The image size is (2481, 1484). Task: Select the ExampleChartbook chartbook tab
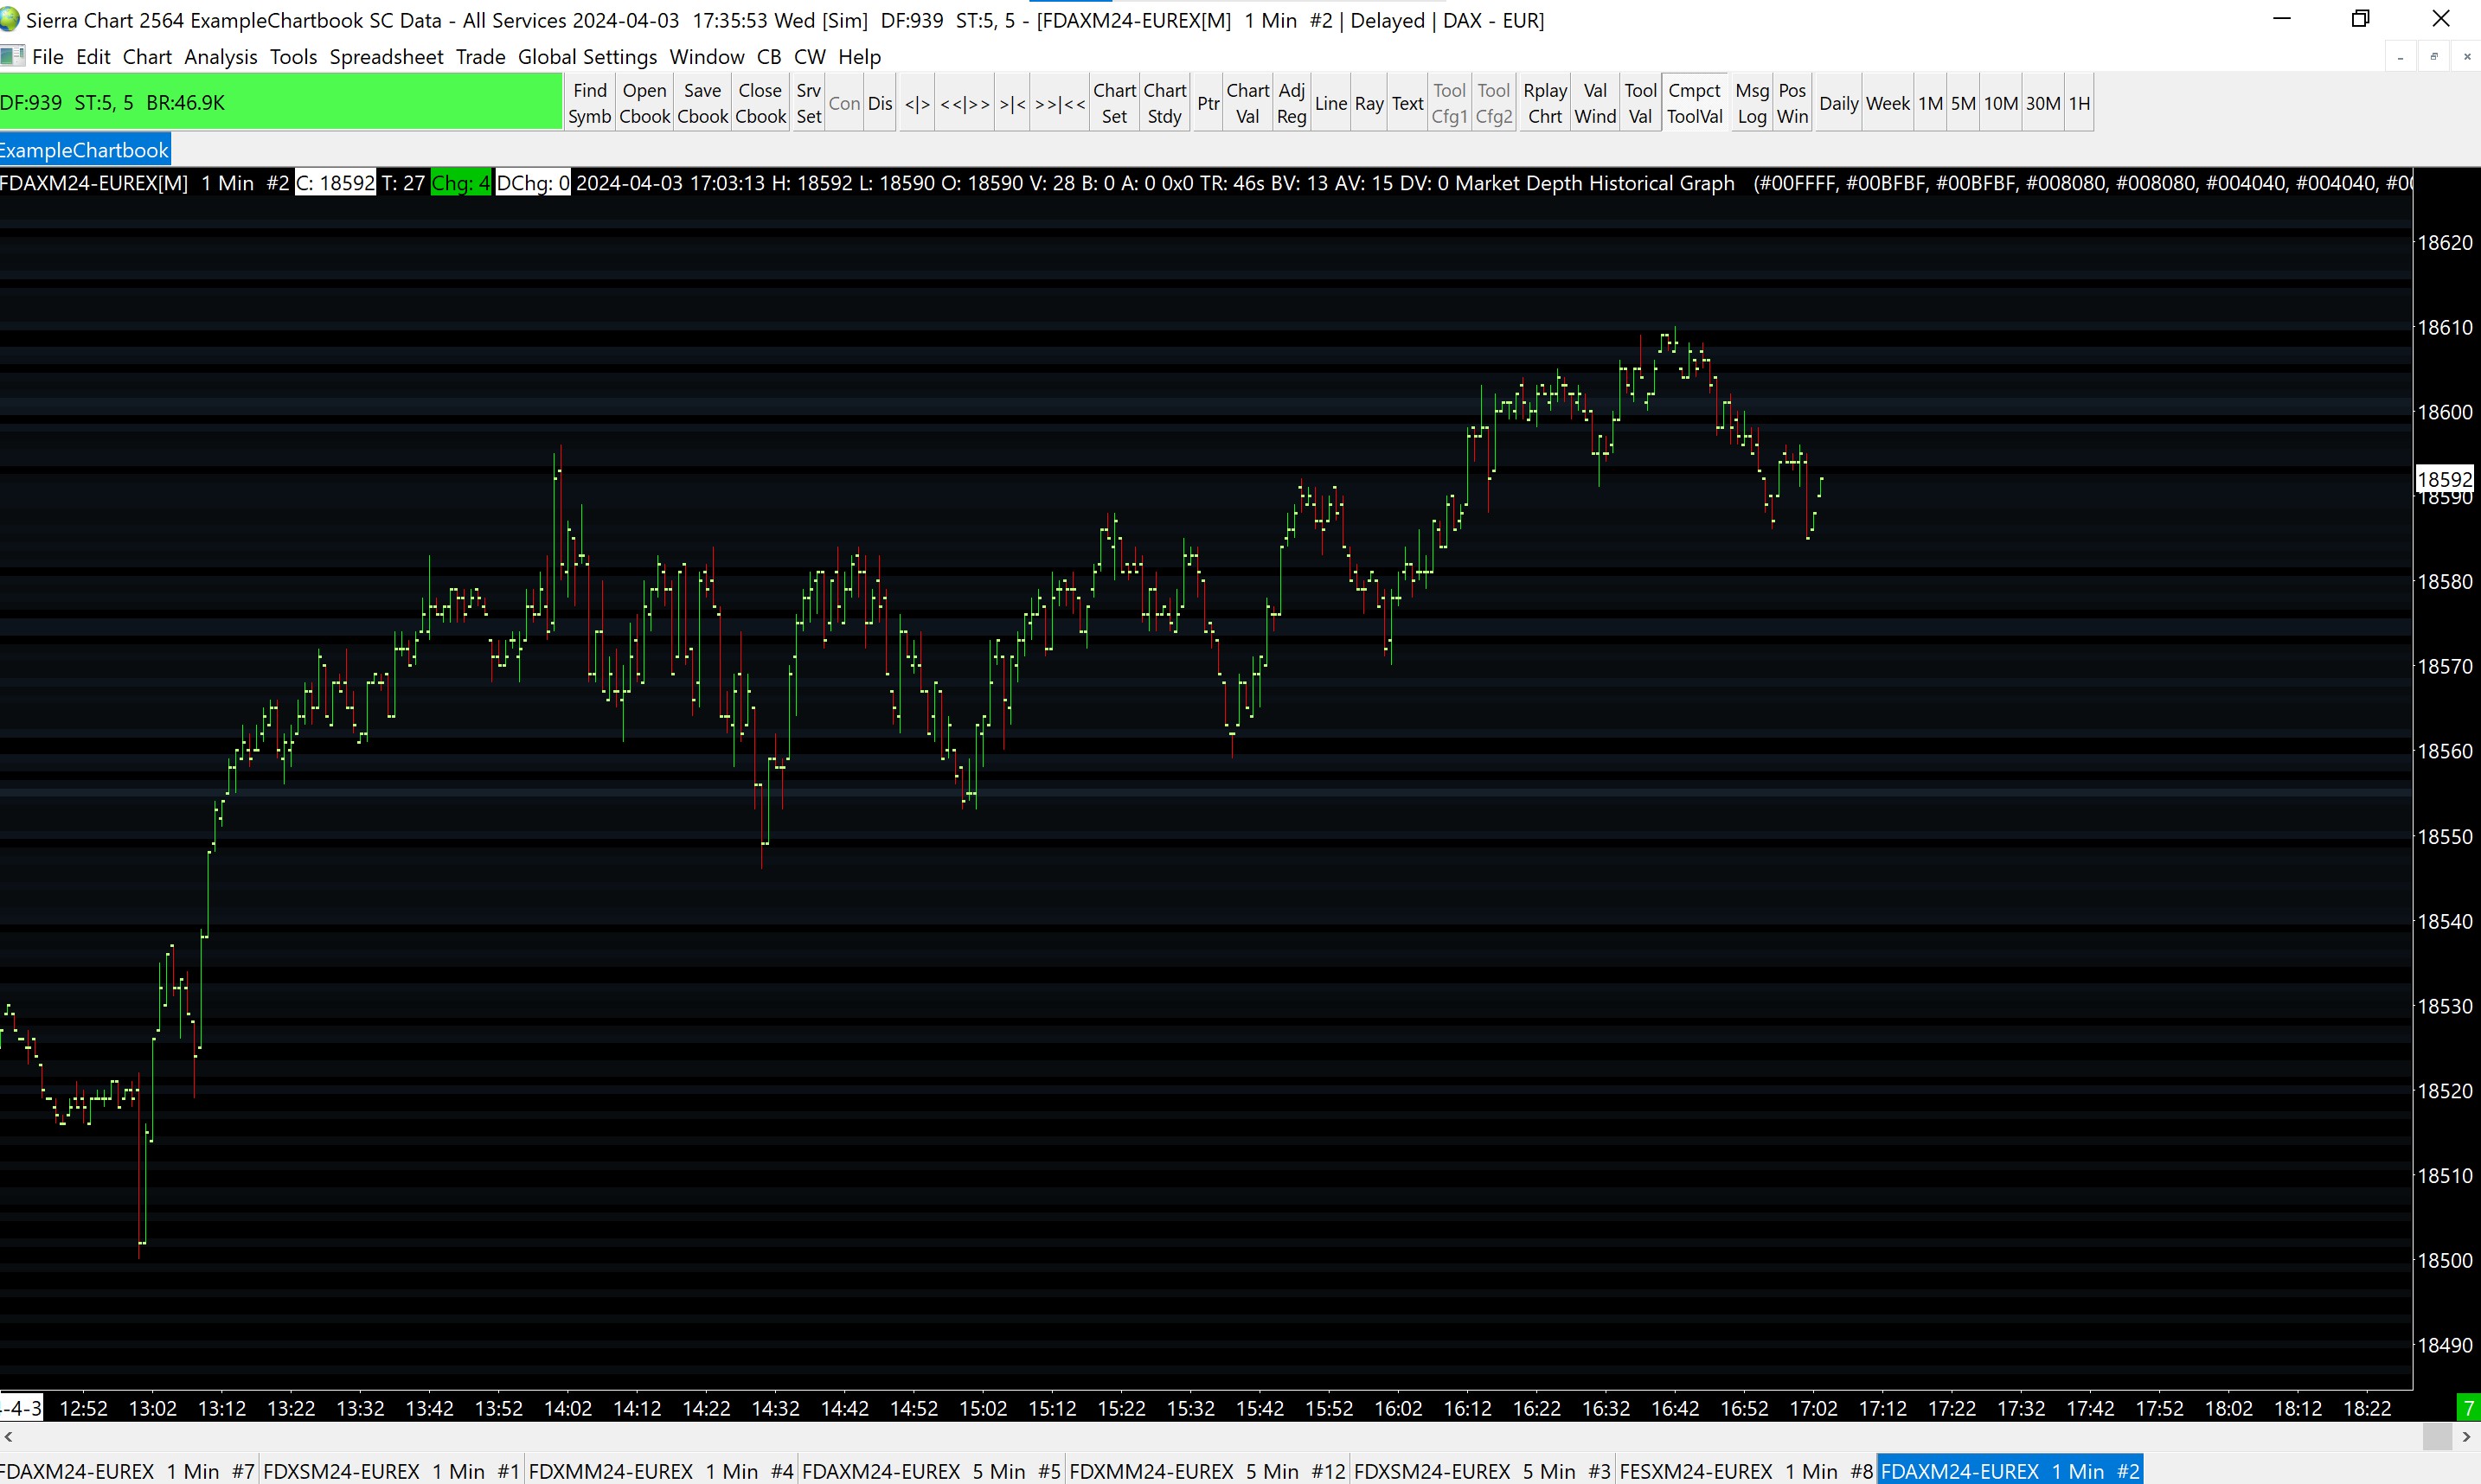coord(84,150)
